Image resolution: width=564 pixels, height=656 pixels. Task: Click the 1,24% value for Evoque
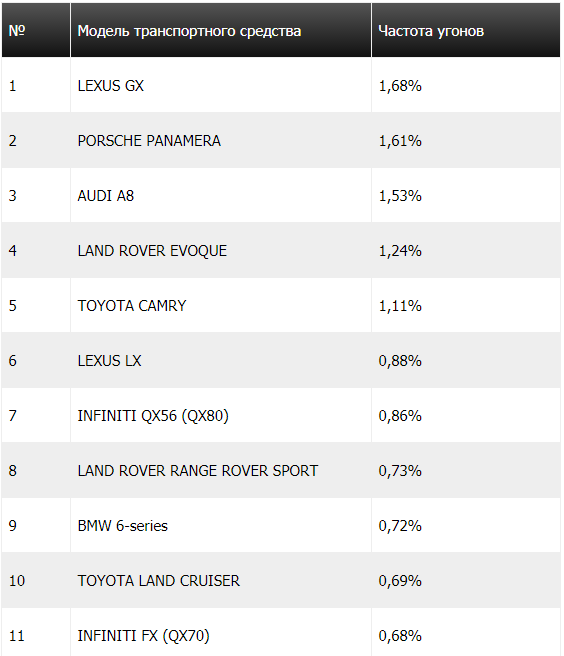(x=400, y=251)
